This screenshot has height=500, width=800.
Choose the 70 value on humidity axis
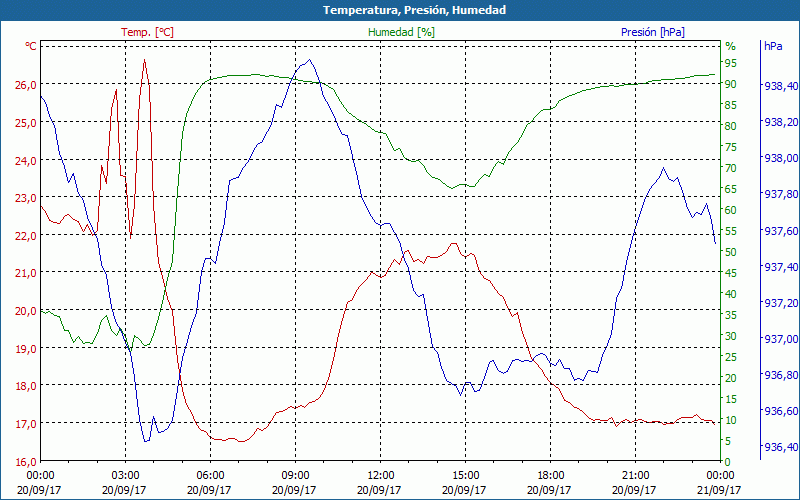tap(731, 168)
